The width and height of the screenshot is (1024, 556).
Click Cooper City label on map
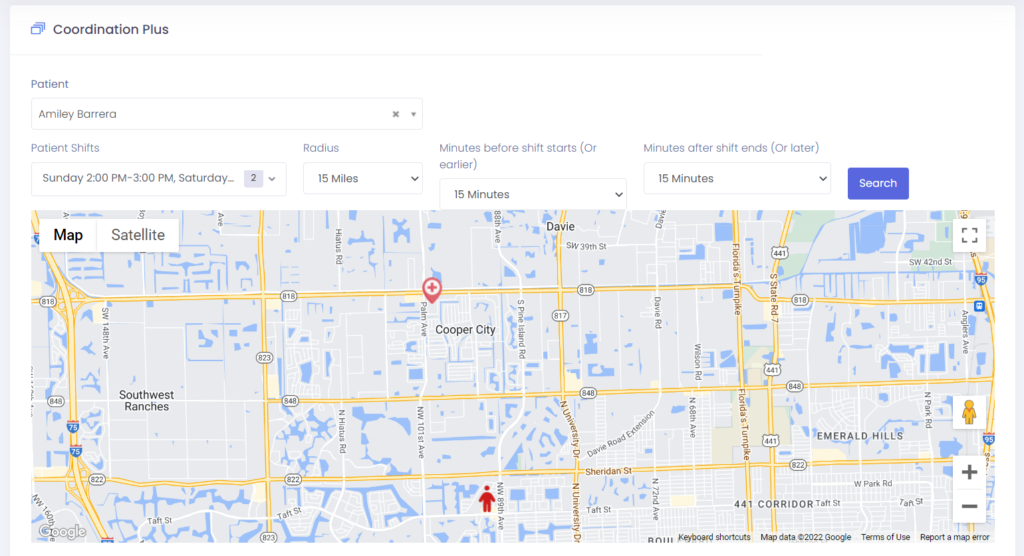[465, 330]
